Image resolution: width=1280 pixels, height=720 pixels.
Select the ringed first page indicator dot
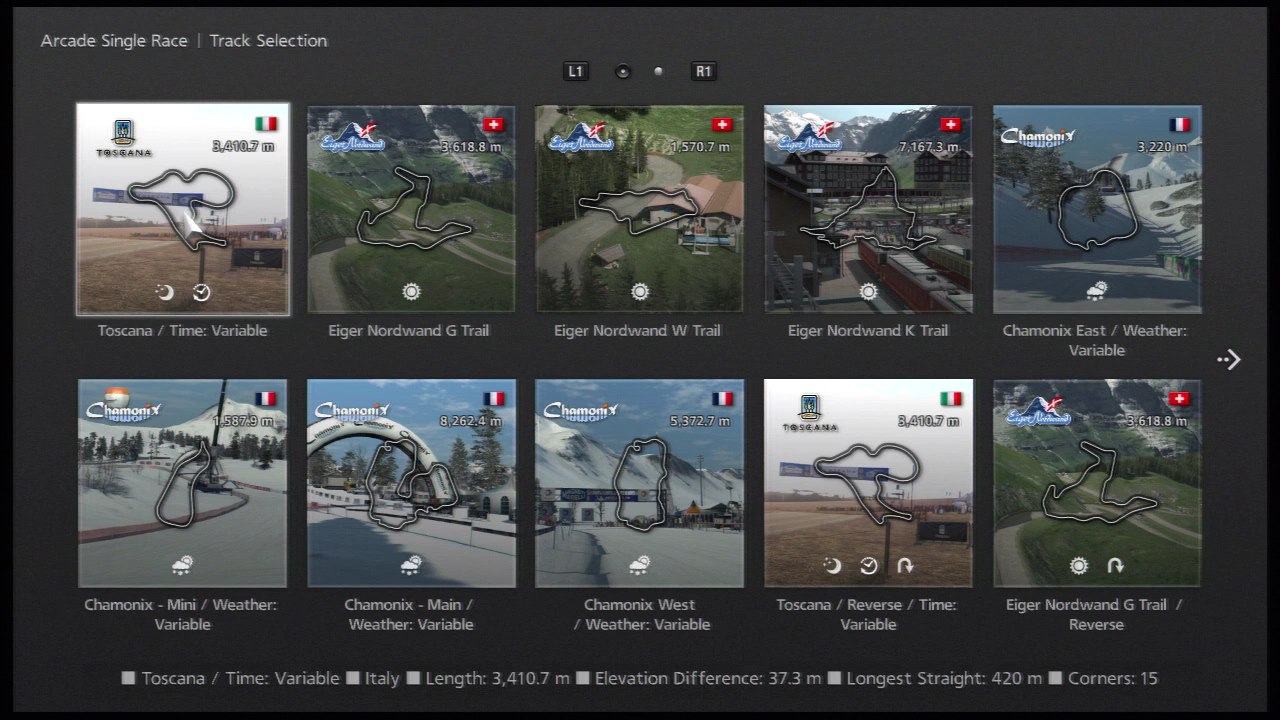click(623, 72)
